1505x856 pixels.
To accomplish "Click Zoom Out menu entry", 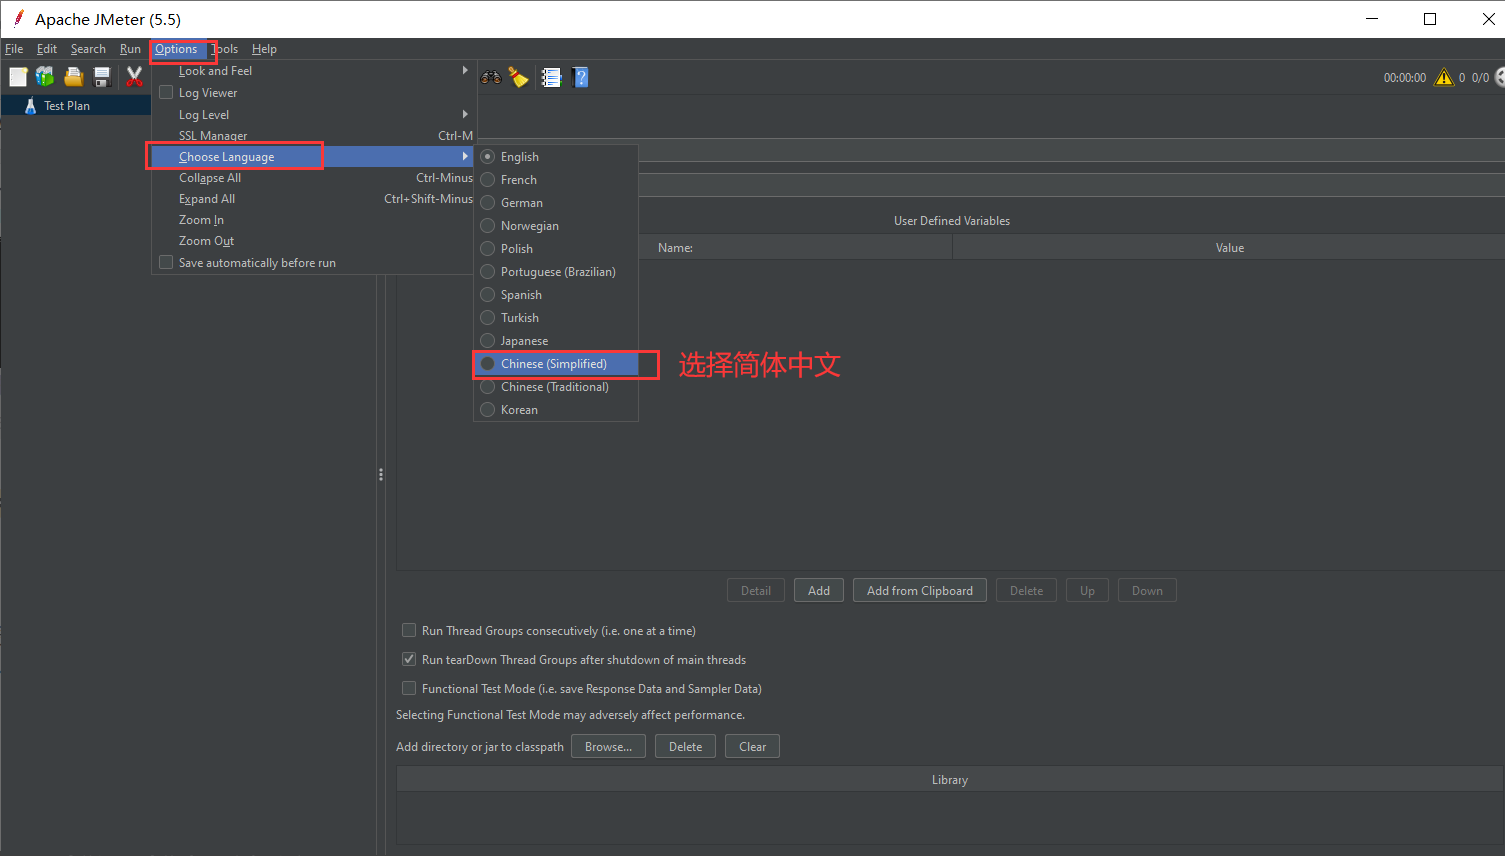I will (x=312, y=241).
